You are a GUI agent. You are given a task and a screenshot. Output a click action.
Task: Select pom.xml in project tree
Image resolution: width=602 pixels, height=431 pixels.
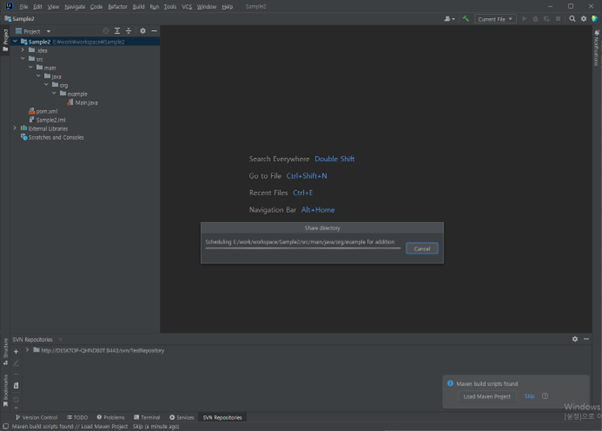(43, 111)
